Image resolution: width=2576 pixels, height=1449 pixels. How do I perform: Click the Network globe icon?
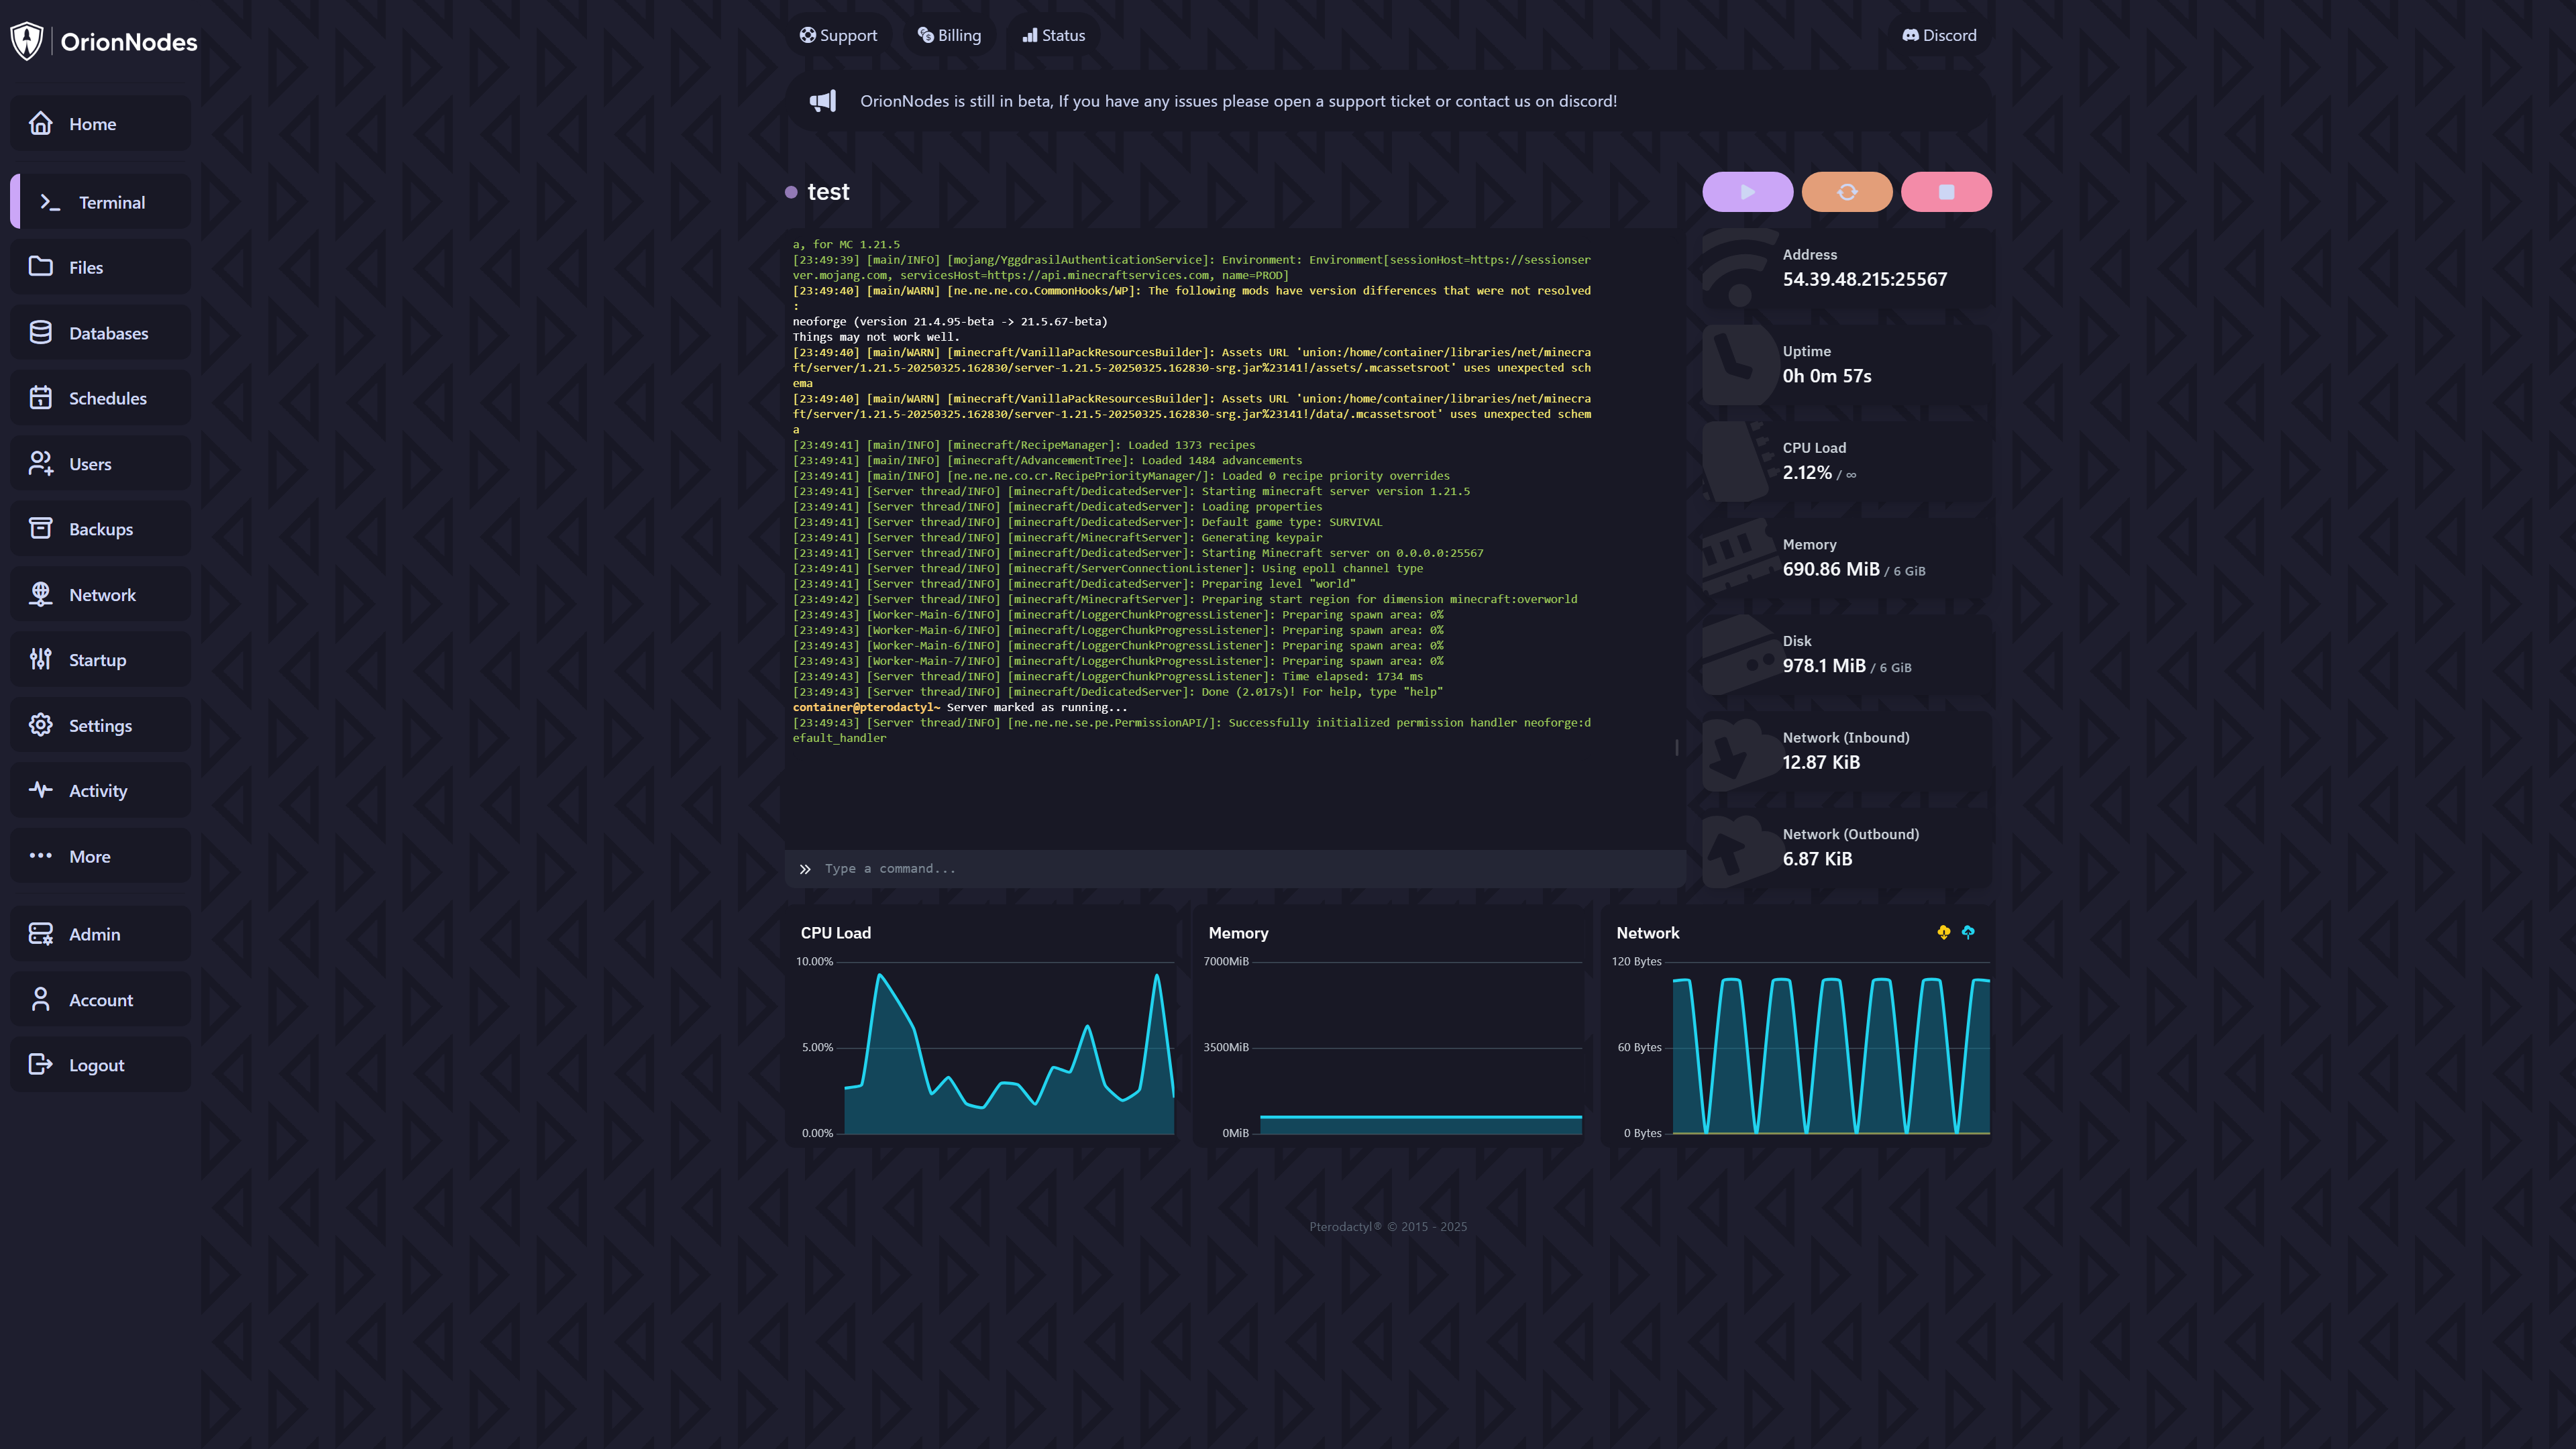click(x=40, y=594)
